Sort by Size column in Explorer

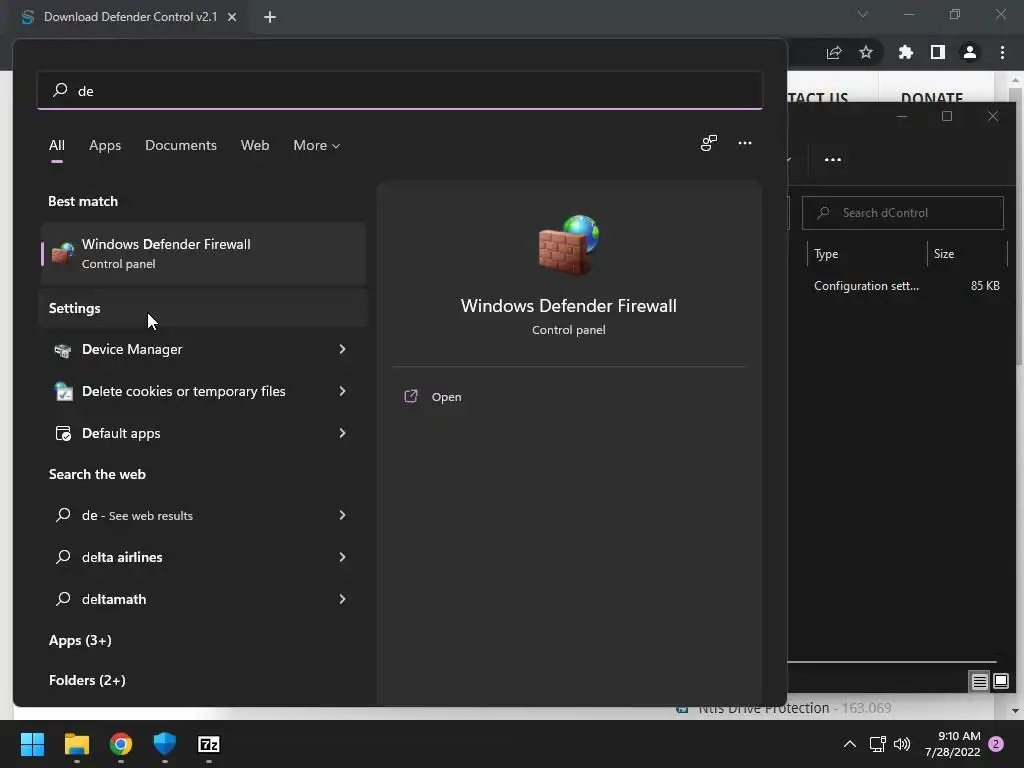click(x=967, y=254)
